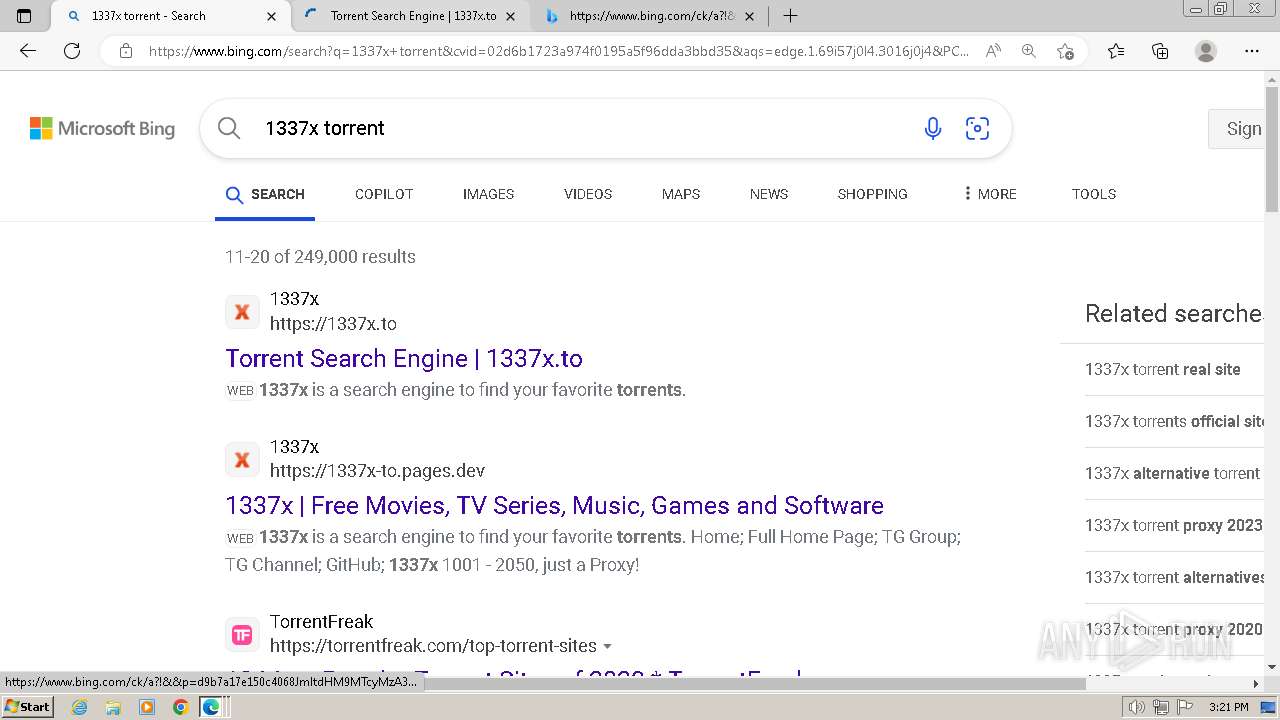Image resolution: width=1280 pixels, height=720 pixels.
Task: Select the SEARCH tab
Action: [265, 194]
